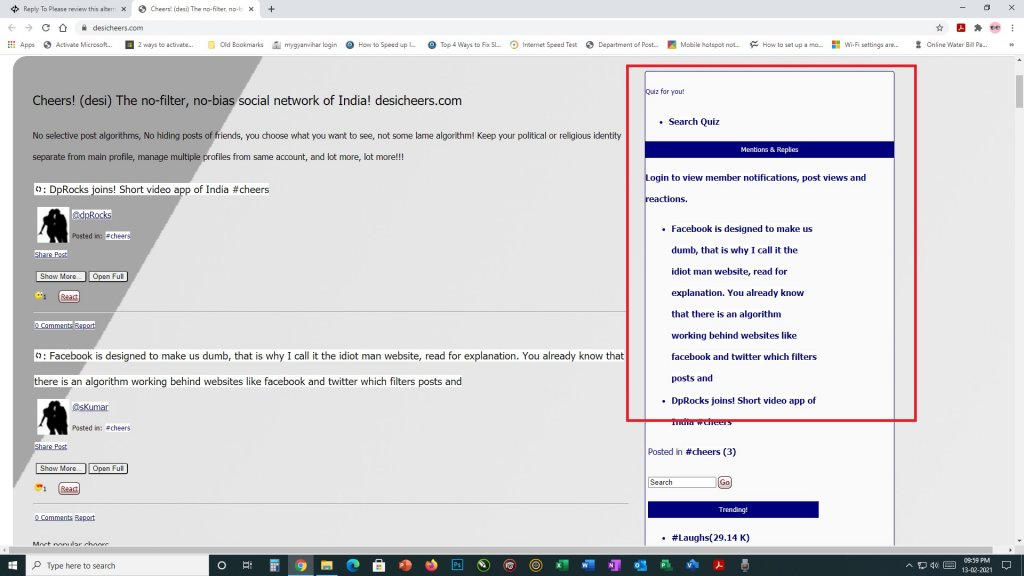Viewport: 1024px width, 576px height.
Task: Open Photoshop from taskbar
Action: (x=457, y=565)
